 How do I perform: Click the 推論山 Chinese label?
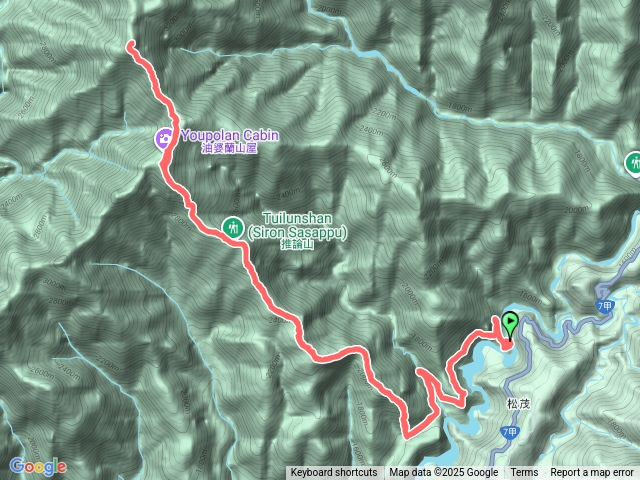[x=298, y=244]
